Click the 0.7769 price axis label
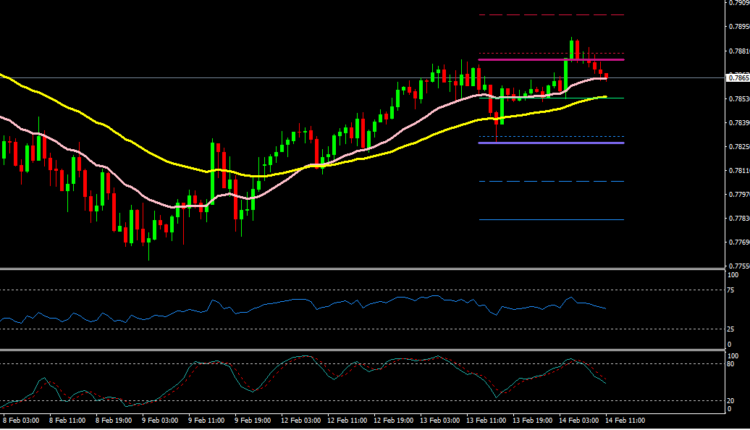750x430 pixels. [736, 242]
